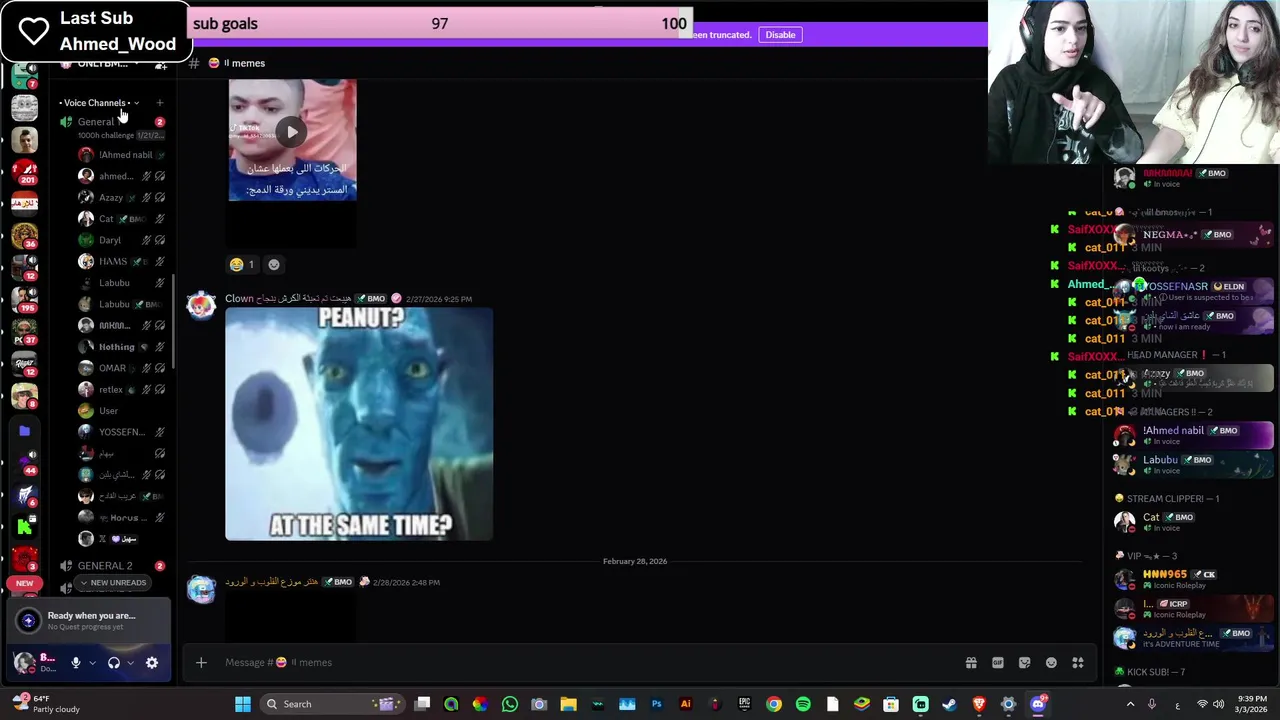This screenshot has width=1280, height=720.
Task: Open the GIF picker
Action: 997,662
